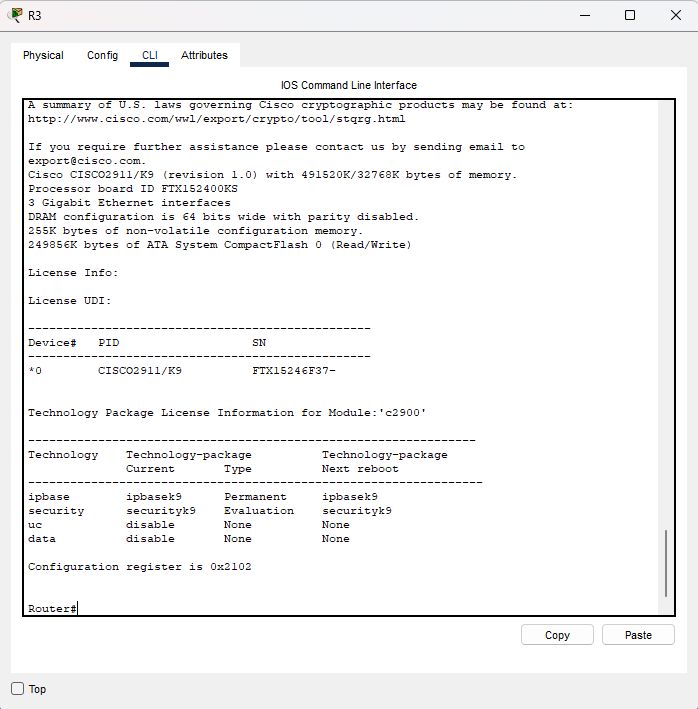
Task: Click the cisco.com stqrg.html URL text
Action: click(x=216, y=119)
